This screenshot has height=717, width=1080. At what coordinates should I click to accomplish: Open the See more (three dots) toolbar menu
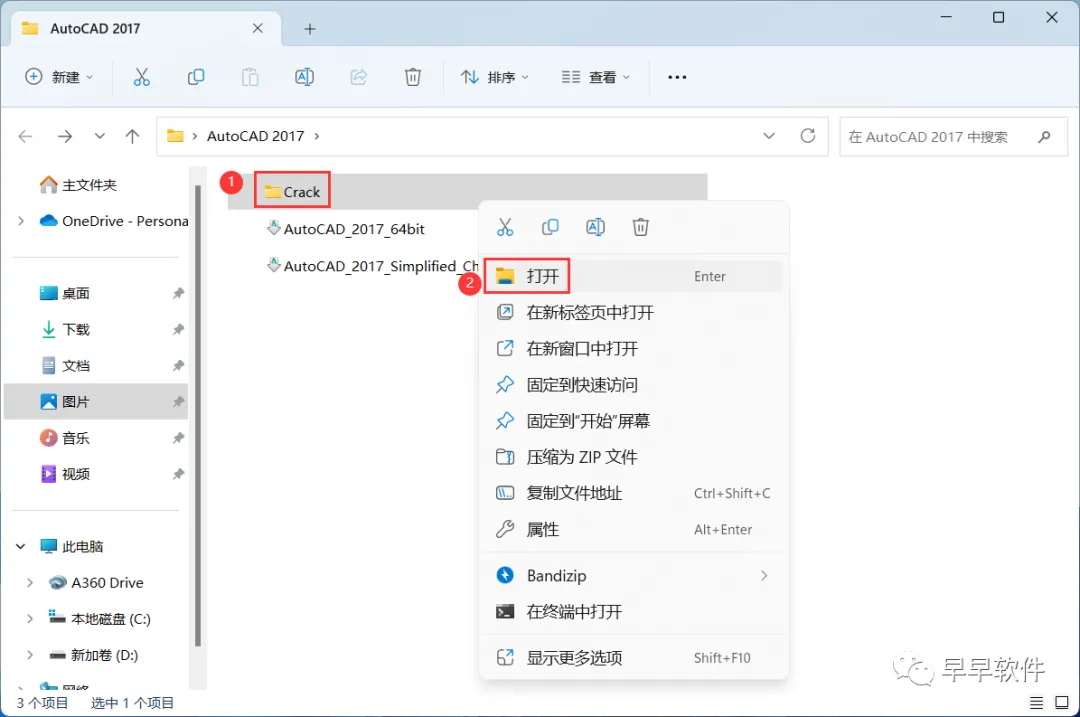[677, 77]
